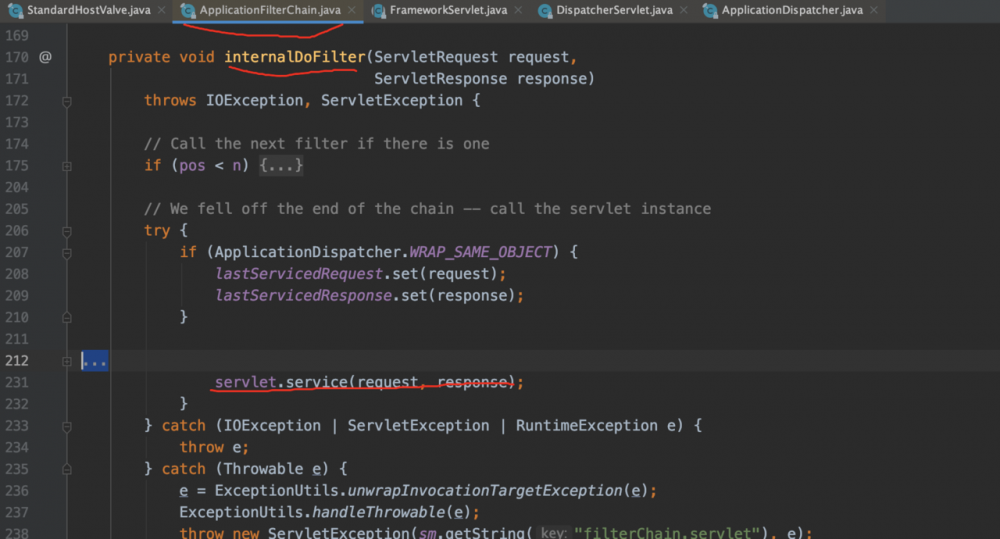
Task: Open the FrameworkServlet.java tab
Action: [448, 10]
